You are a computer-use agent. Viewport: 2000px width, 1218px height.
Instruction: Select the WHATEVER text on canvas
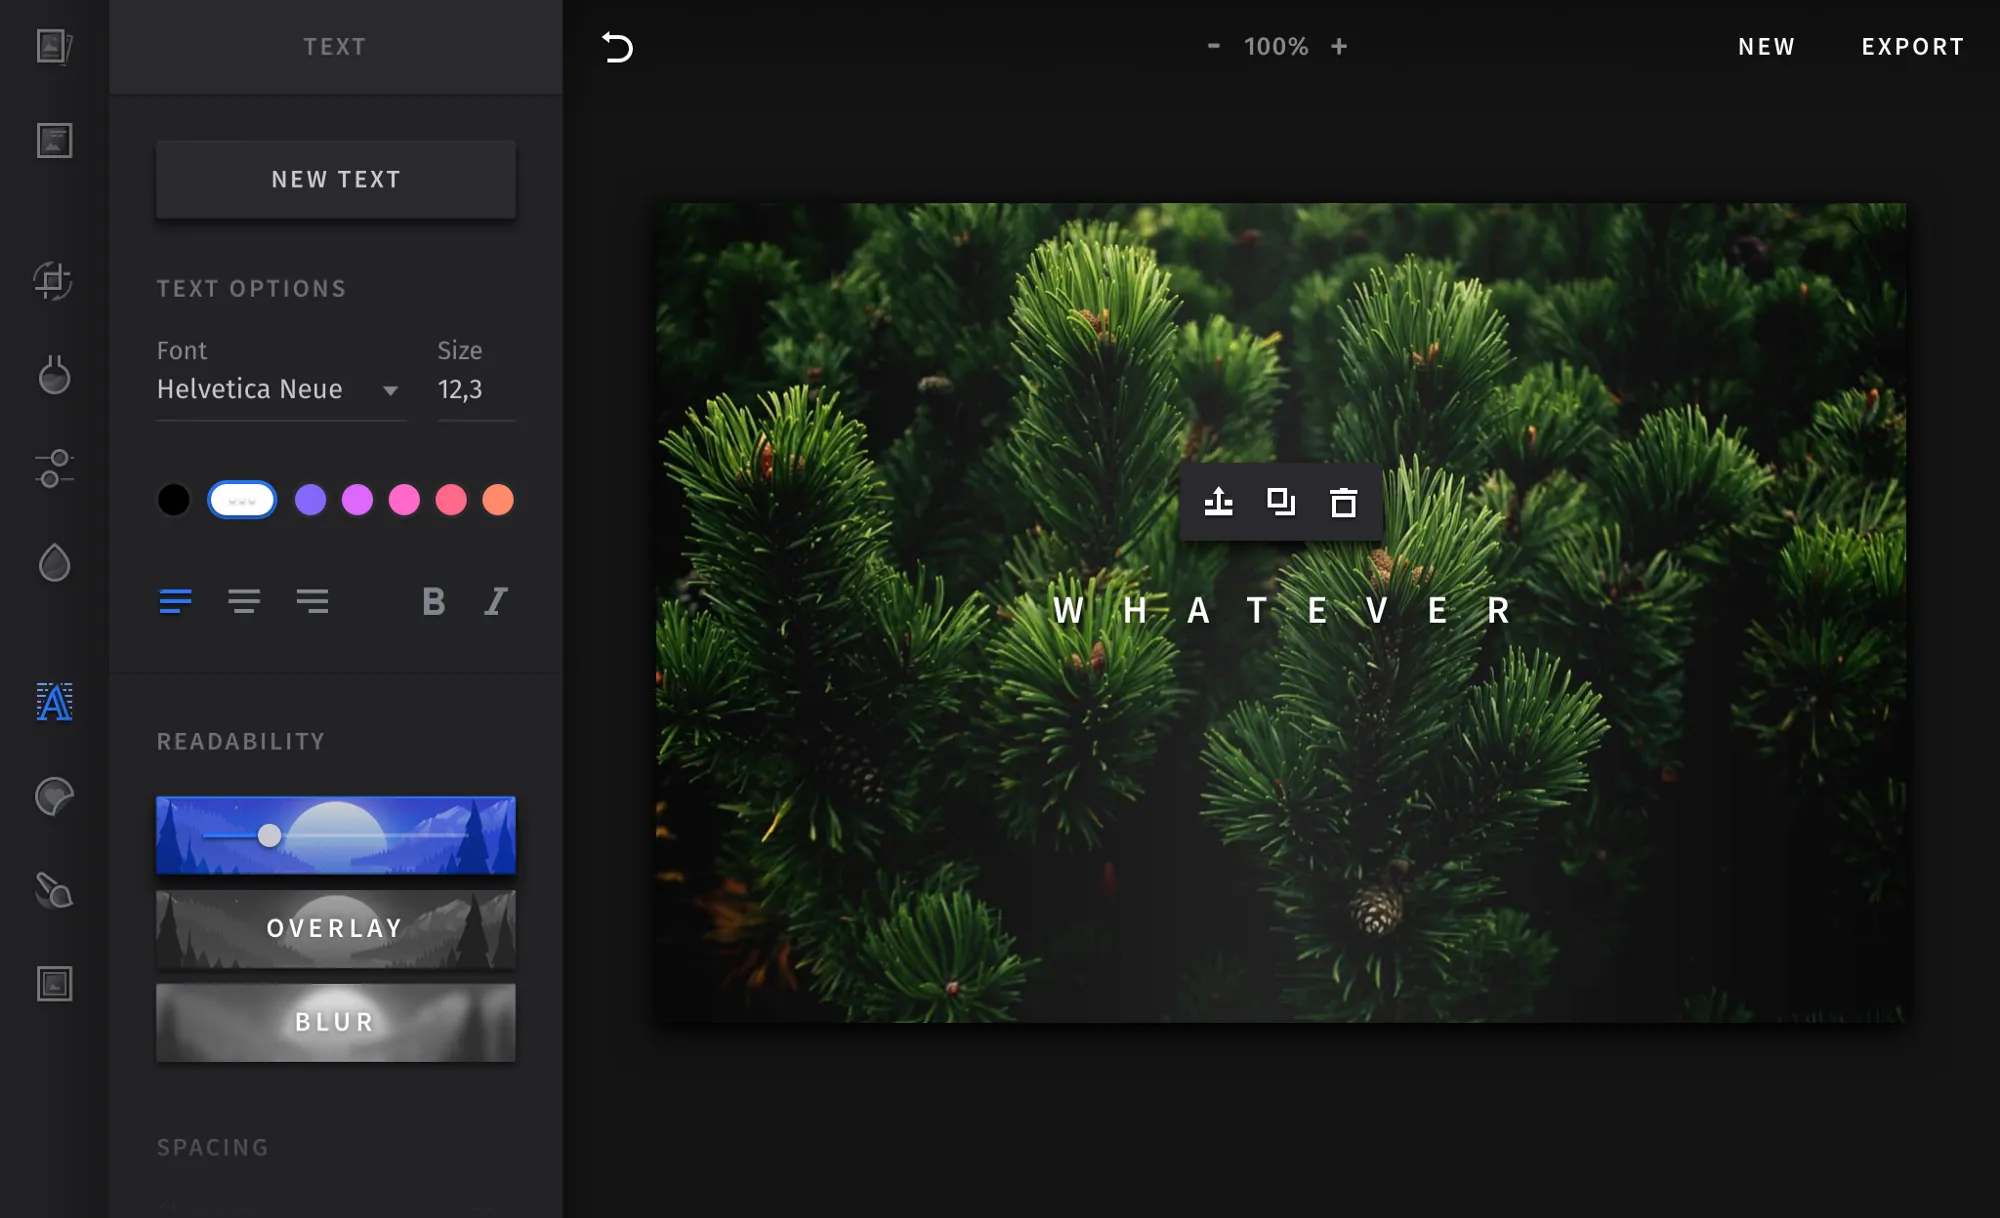point(1282,610)
